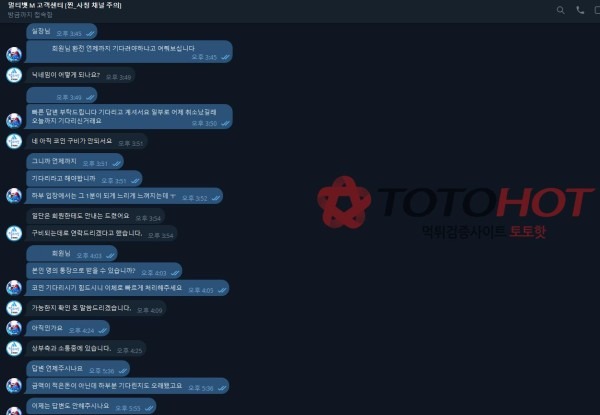
Task: Click the sender avatar beside the 3:45 message
Action: 14,55
